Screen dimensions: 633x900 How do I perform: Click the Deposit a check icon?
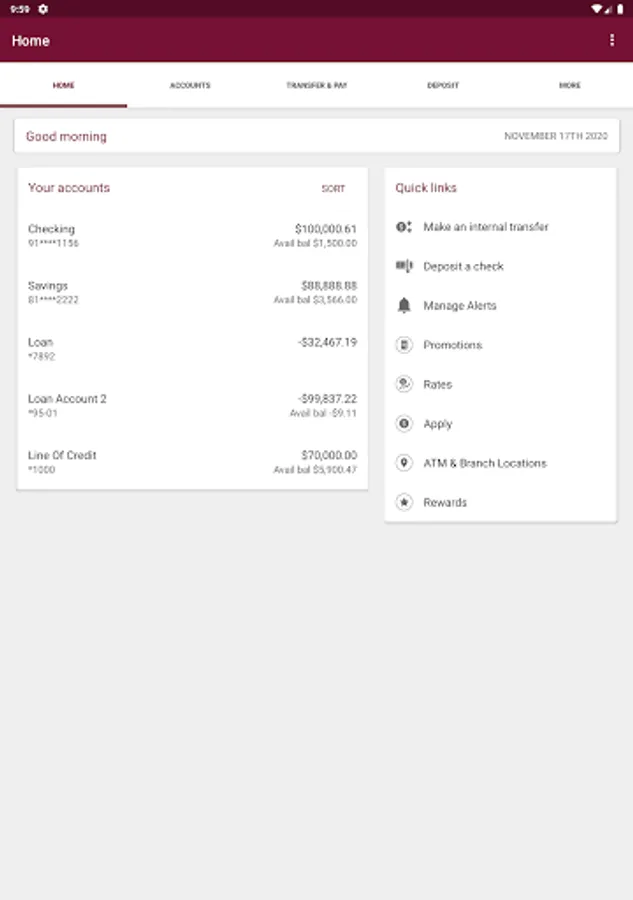point(404,266)
